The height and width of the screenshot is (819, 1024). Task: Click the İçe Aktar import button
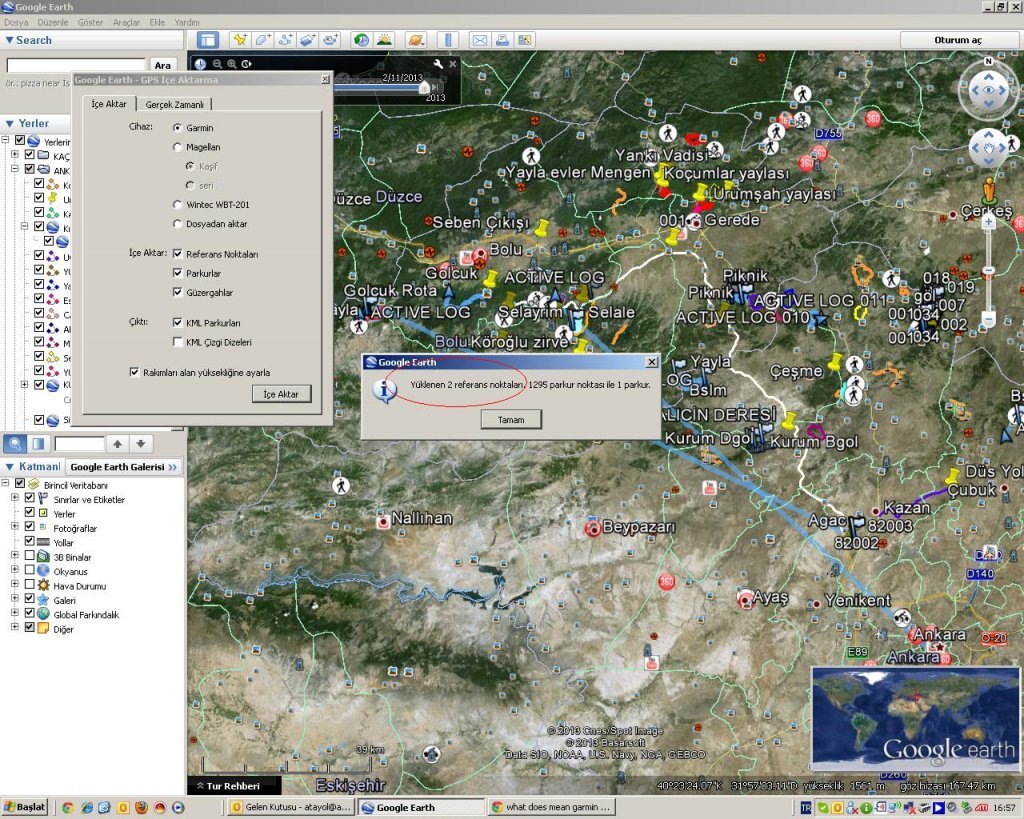[281, 394]
